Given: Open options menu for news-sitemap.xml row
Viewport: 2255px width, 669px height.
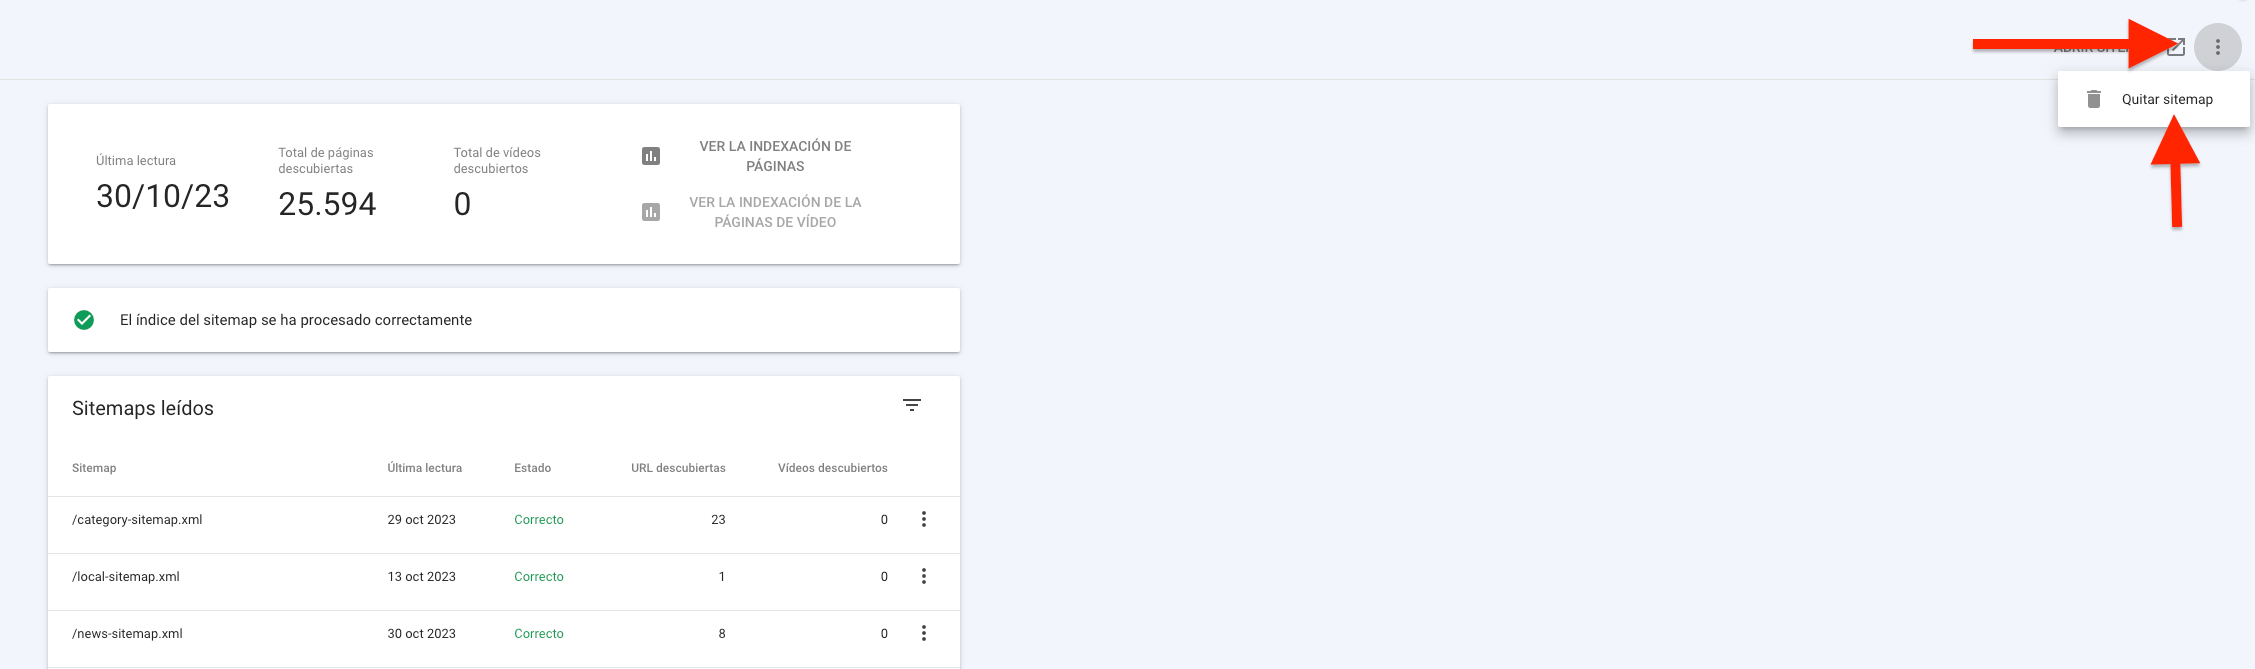Looking at the screenshot, I should tap(924, 633).
